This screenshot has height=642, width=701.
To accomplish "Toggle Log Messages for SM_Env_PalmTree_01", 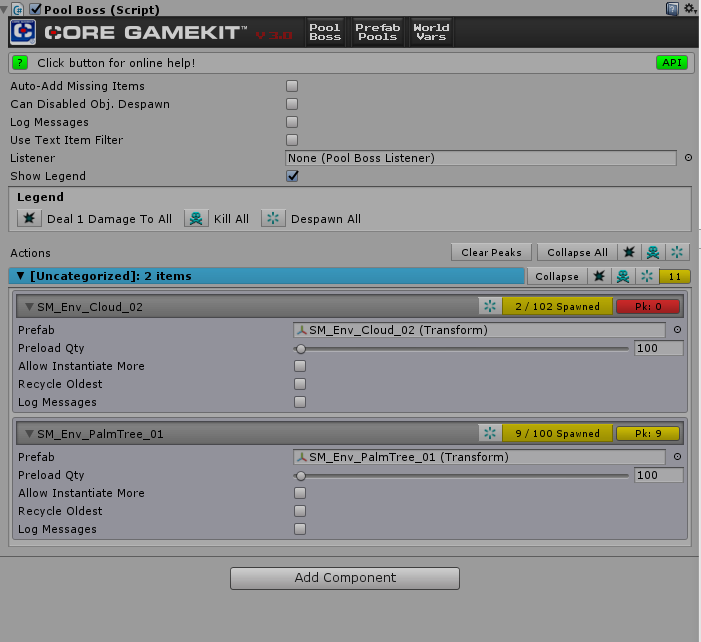I will (300, 529).
